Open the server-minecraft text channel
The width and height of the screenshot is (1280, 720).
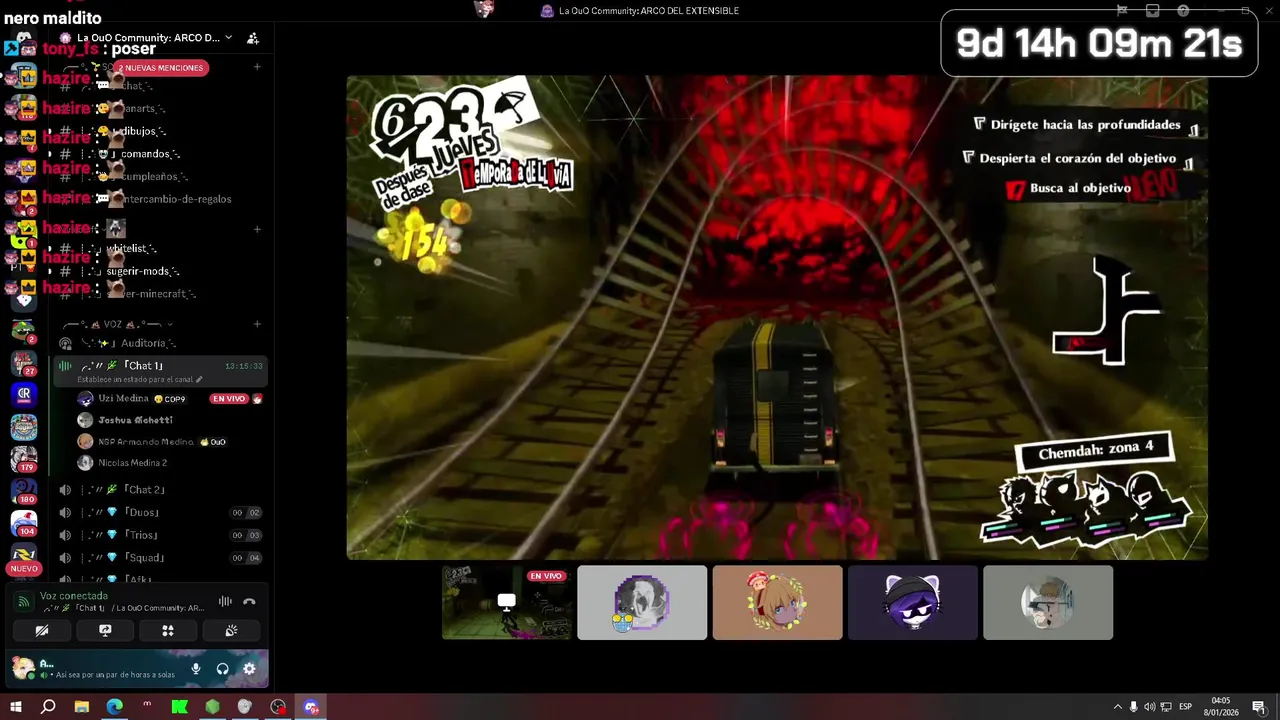(x=160, y=294)
